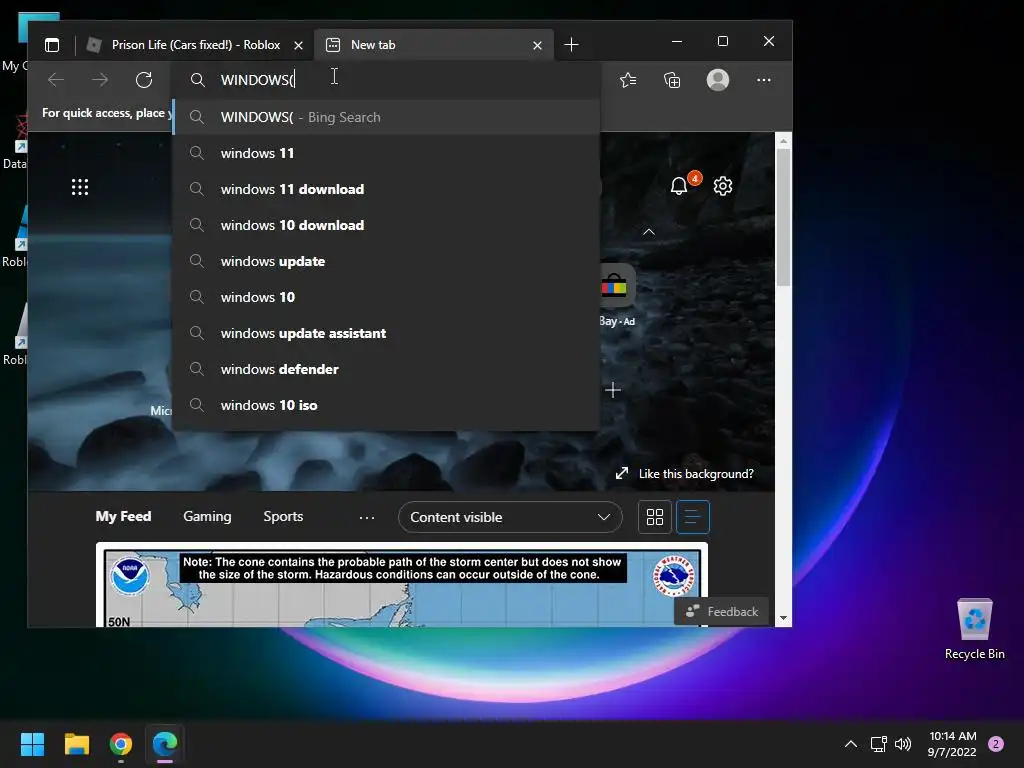1024x768 pixels.
Task: Select the WINDOWS( Bing Search suggestion
Action: pos(387,117)
